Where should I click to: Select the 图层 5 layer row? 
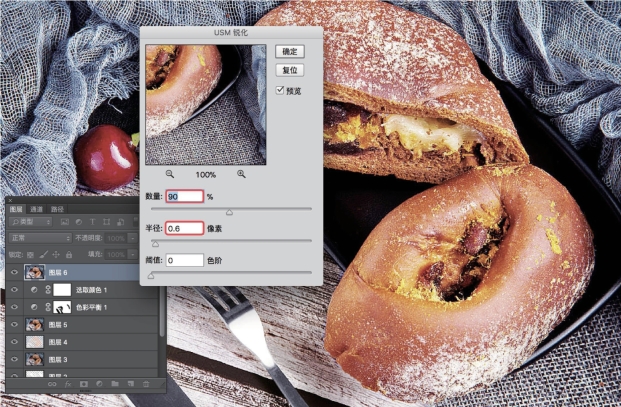pyautogui.click(x=82, y=325)
